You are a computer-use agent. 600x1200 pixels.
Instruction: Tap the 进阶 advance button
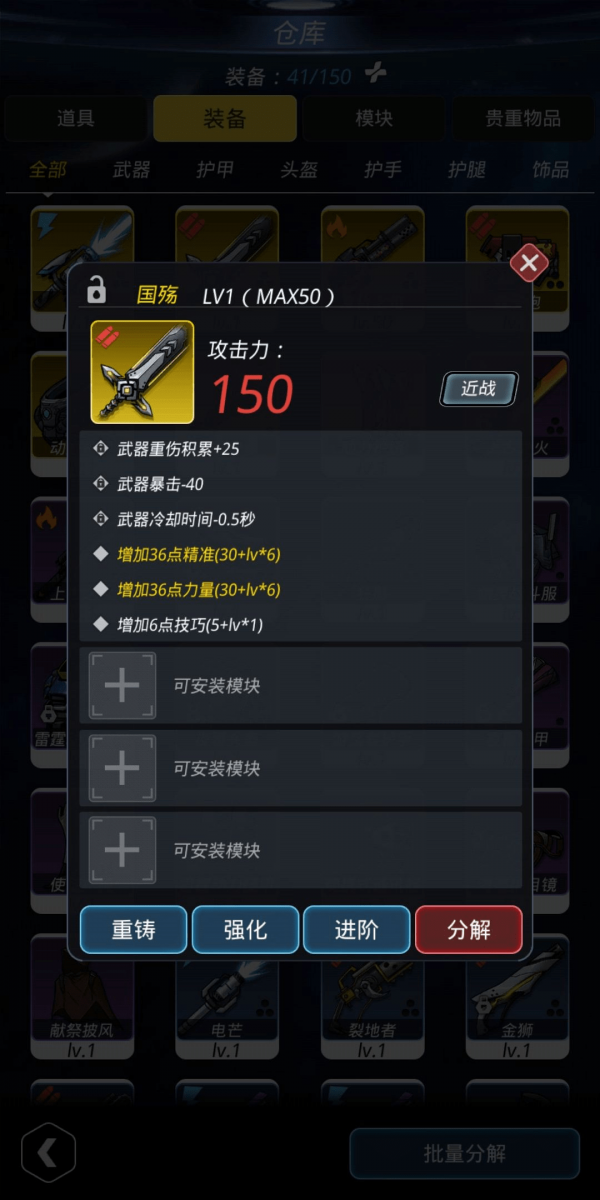357,929
